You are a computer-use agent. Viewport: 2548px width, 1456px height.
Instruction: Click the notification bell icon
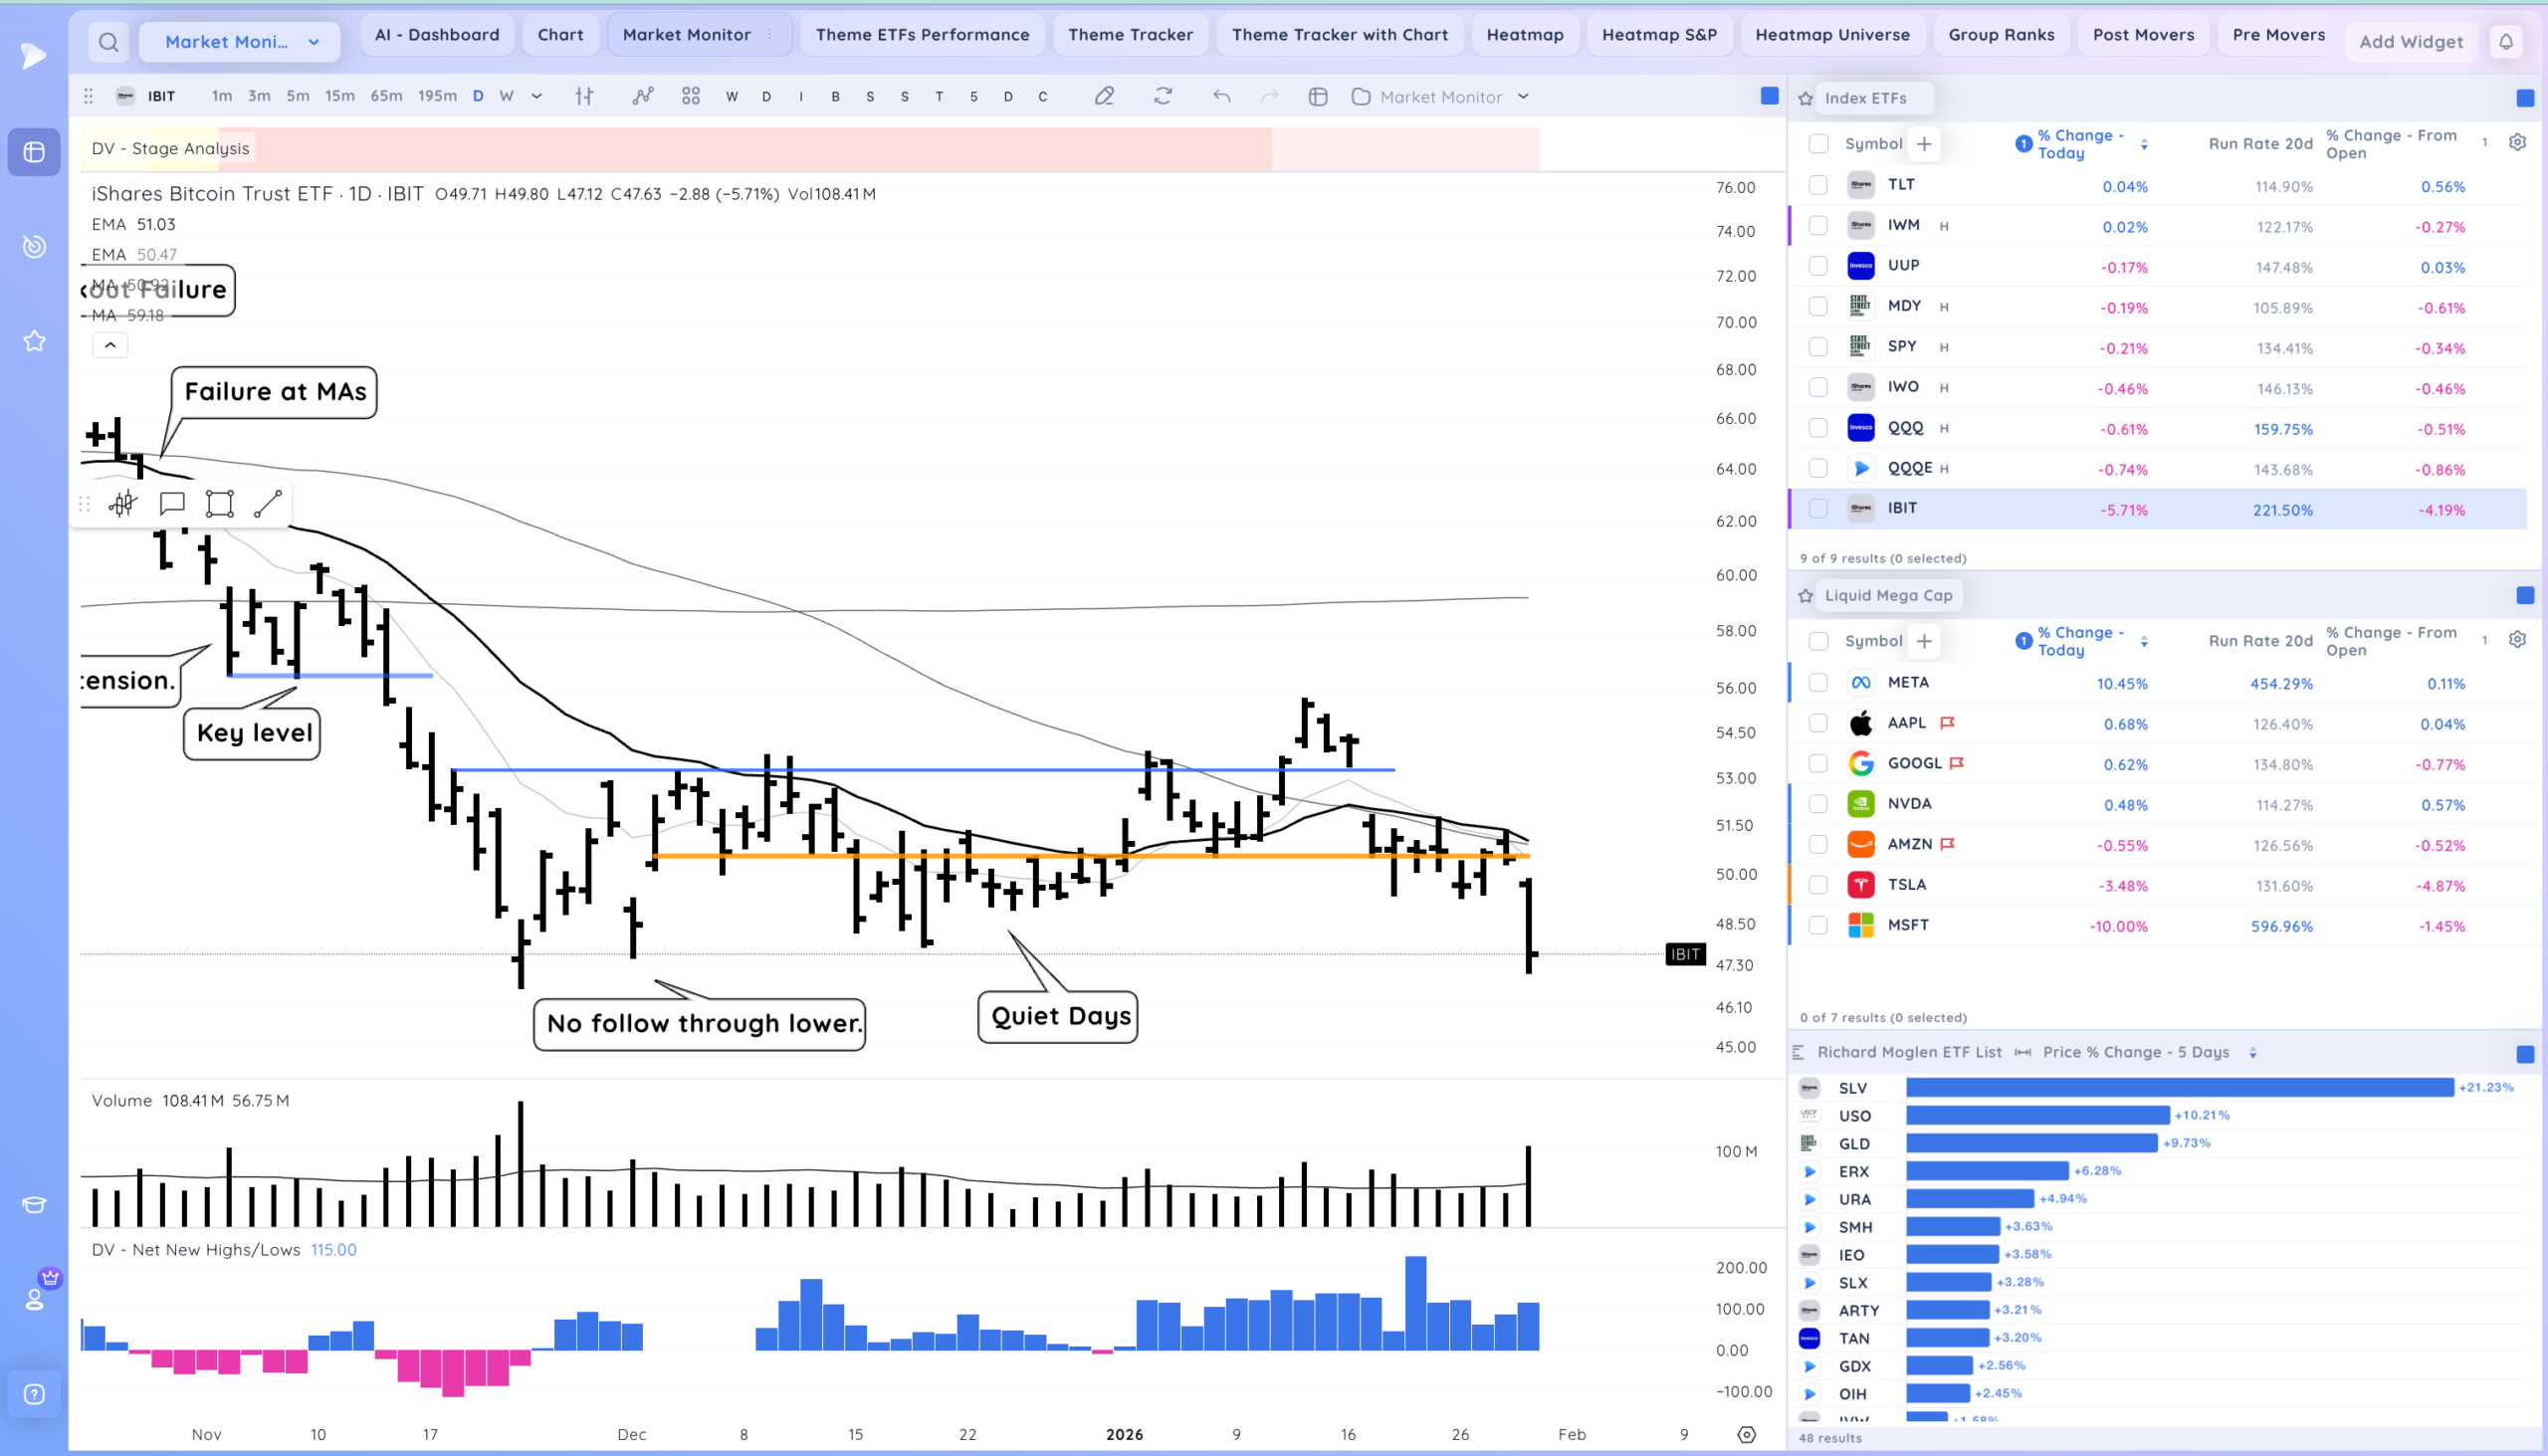point(2506,41)
